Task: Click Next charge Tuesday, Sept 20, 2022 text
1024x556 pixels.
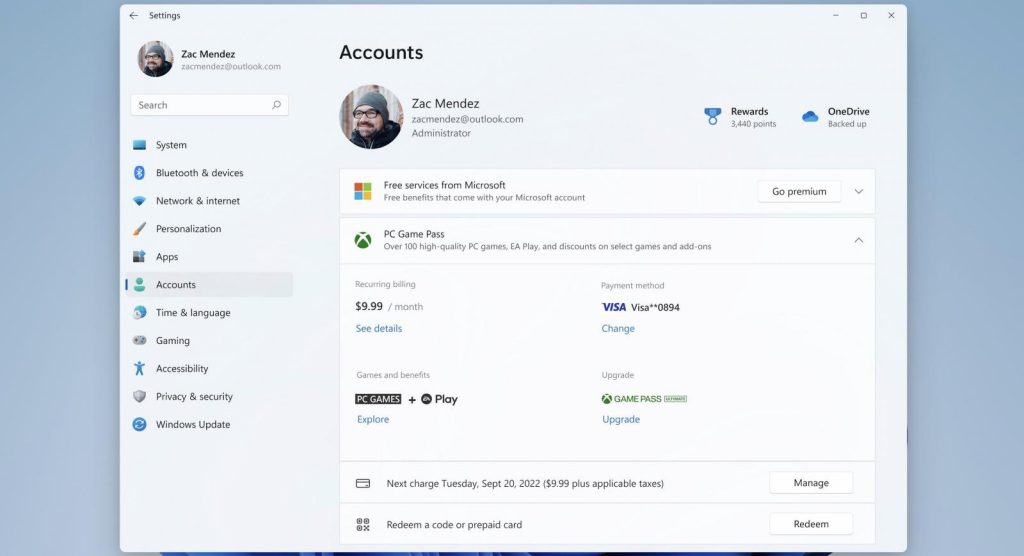Action: pos(525,483)
